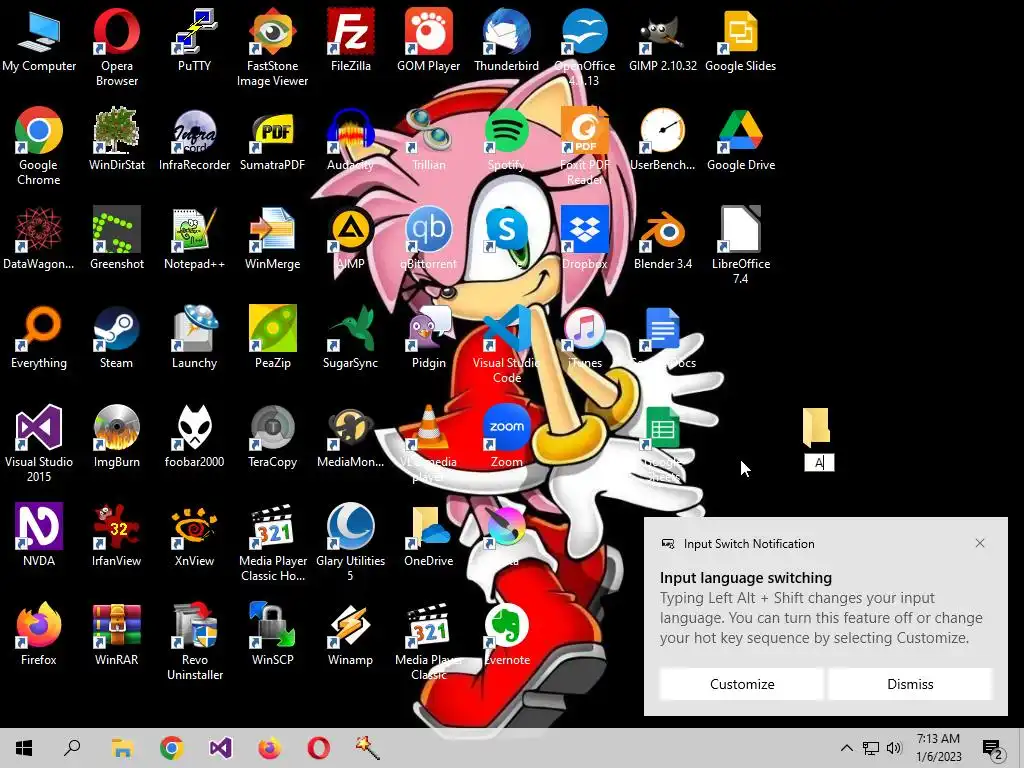Select the ImgBurn desktop icon
The width and height of the screenshot is (1024, 768).
tap(116, 427)
